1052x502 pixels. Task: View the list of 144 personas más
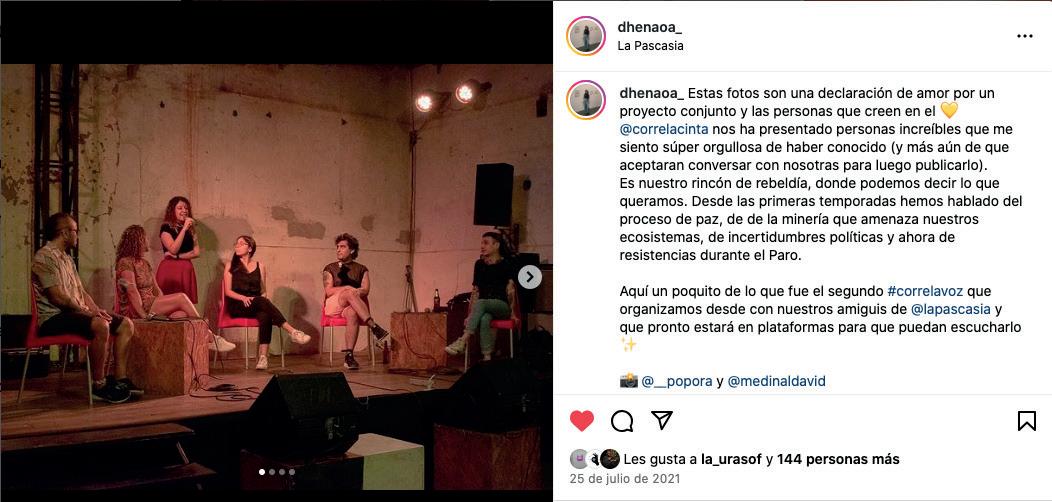click(x=838, y=460)
